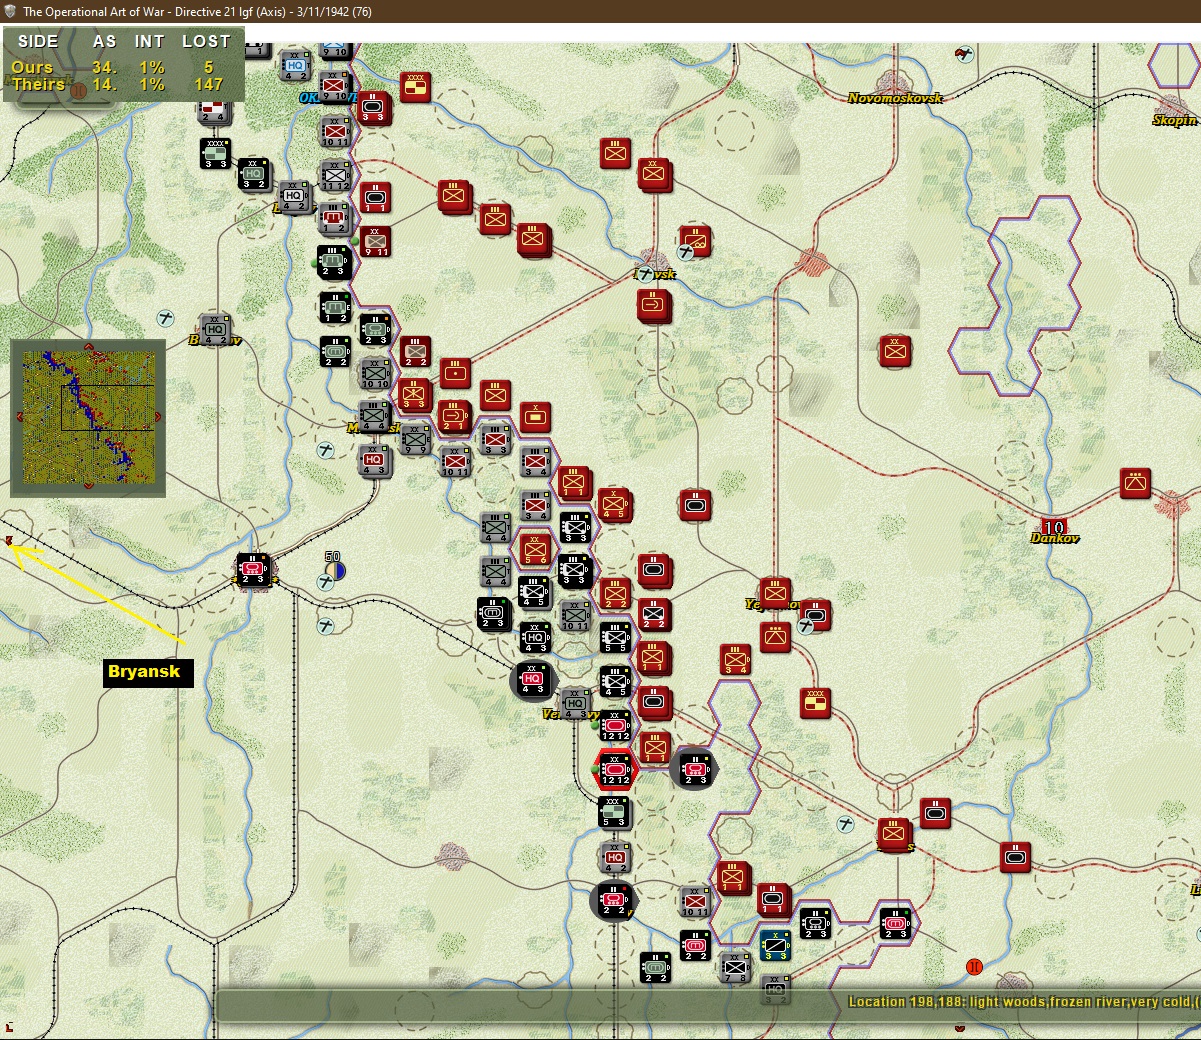Select the lone red unit east of Dankov
The height and width of the screenshot is (1040, 1201).
click(x=1136, y=483)
